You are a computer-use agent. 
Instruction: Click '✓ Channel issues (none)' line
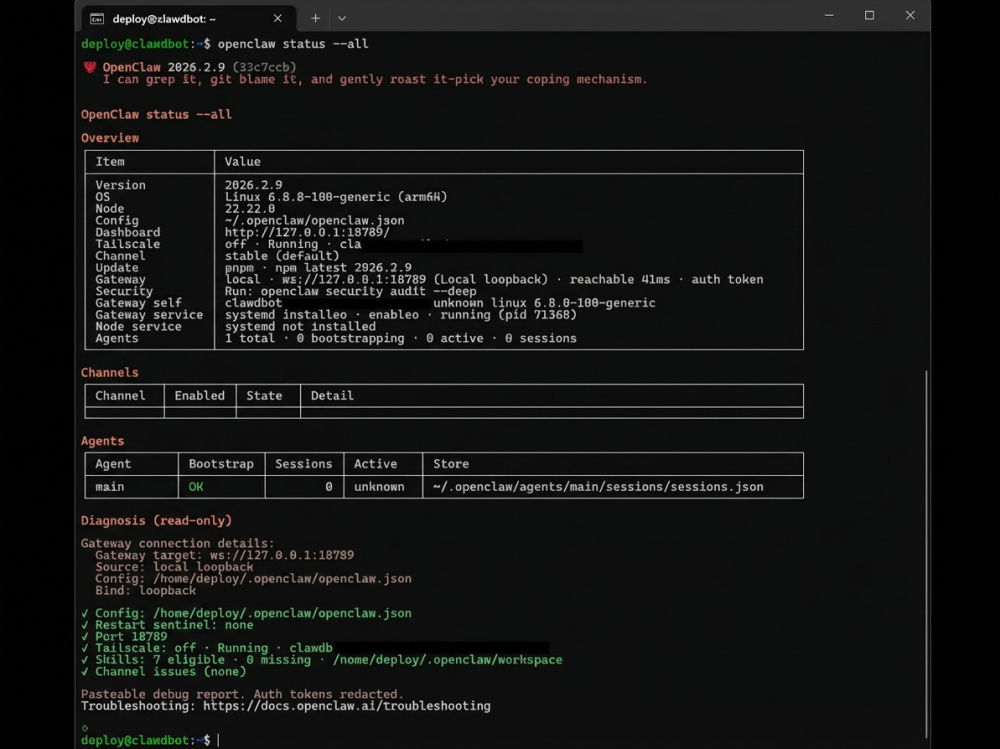[x=163, y=672]
